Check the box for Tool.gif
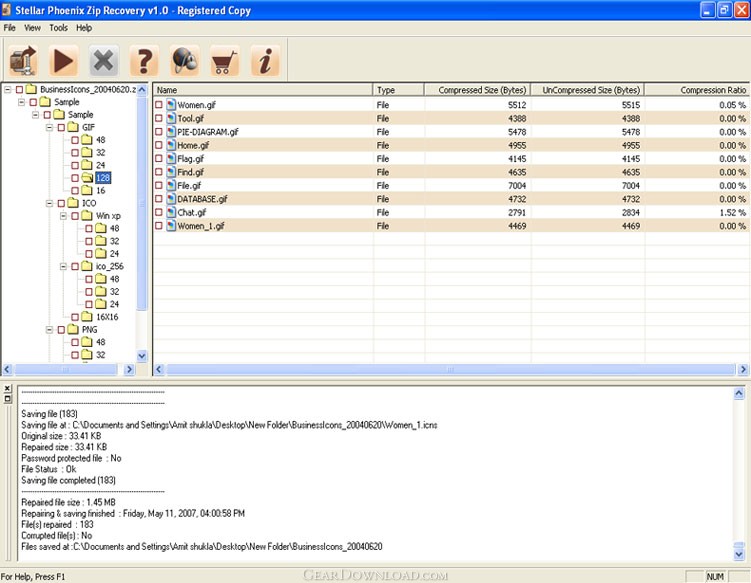The height and width of the screenshot is (583, 751). coord(159,118)
